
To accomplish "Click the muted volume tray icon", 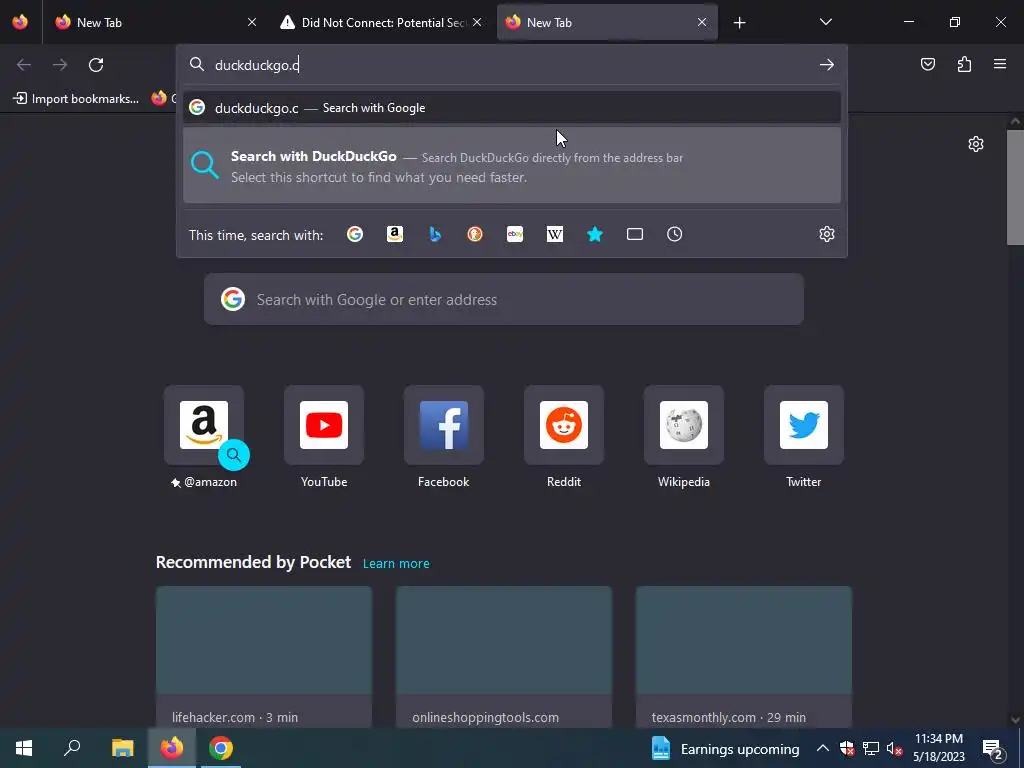I will 895,748.
